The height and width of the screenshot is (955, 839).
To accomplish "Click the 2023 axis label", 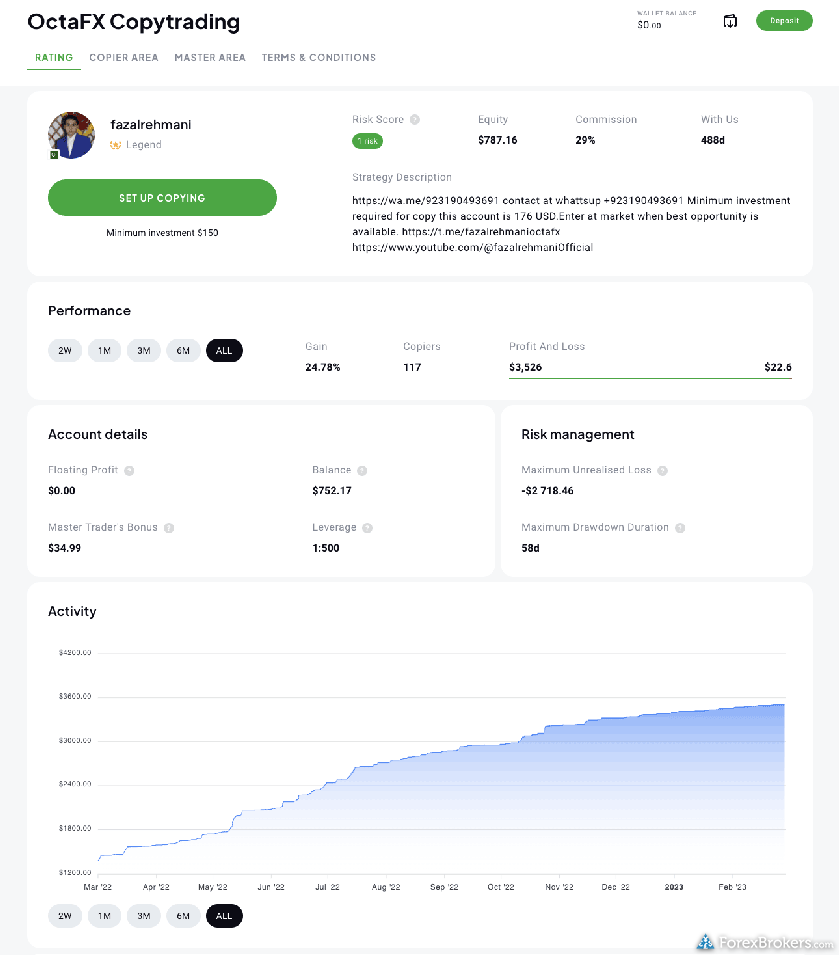I will point(674,887).
